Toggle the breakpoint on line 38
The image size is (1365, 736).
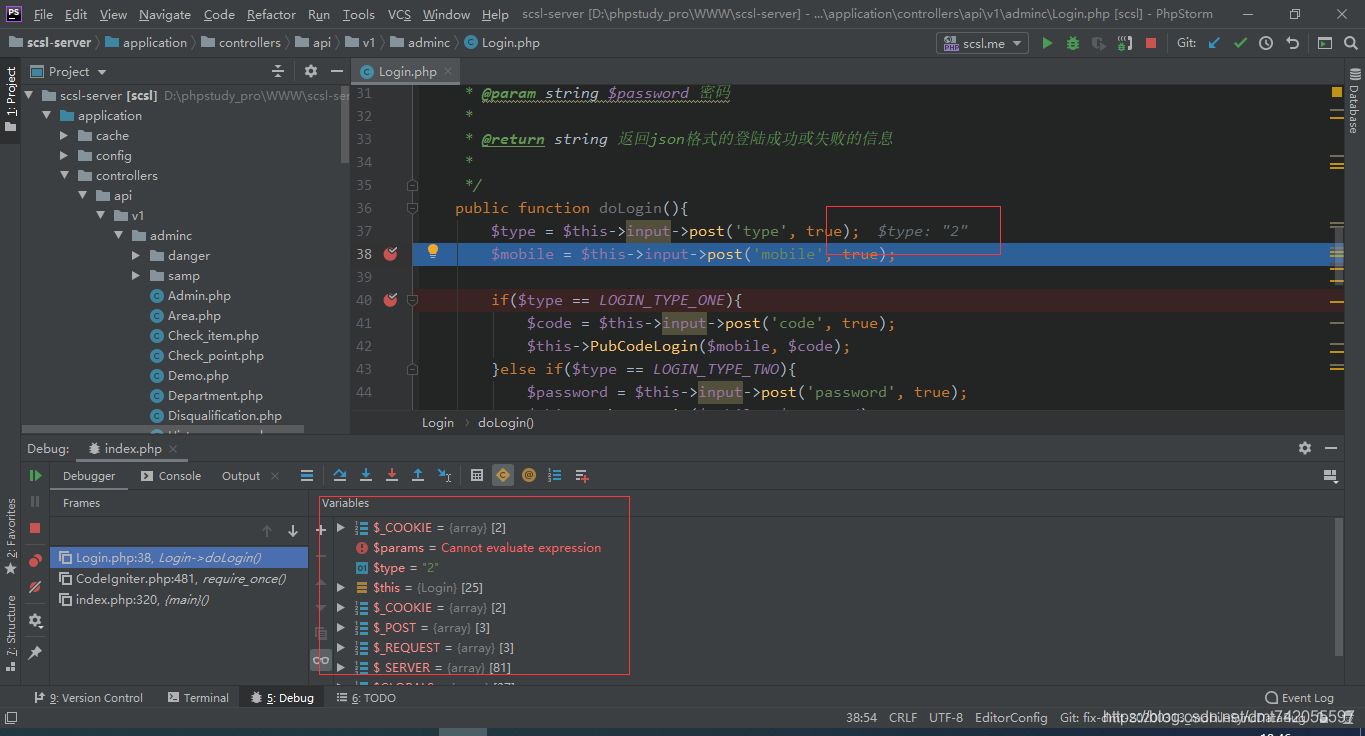391,254
